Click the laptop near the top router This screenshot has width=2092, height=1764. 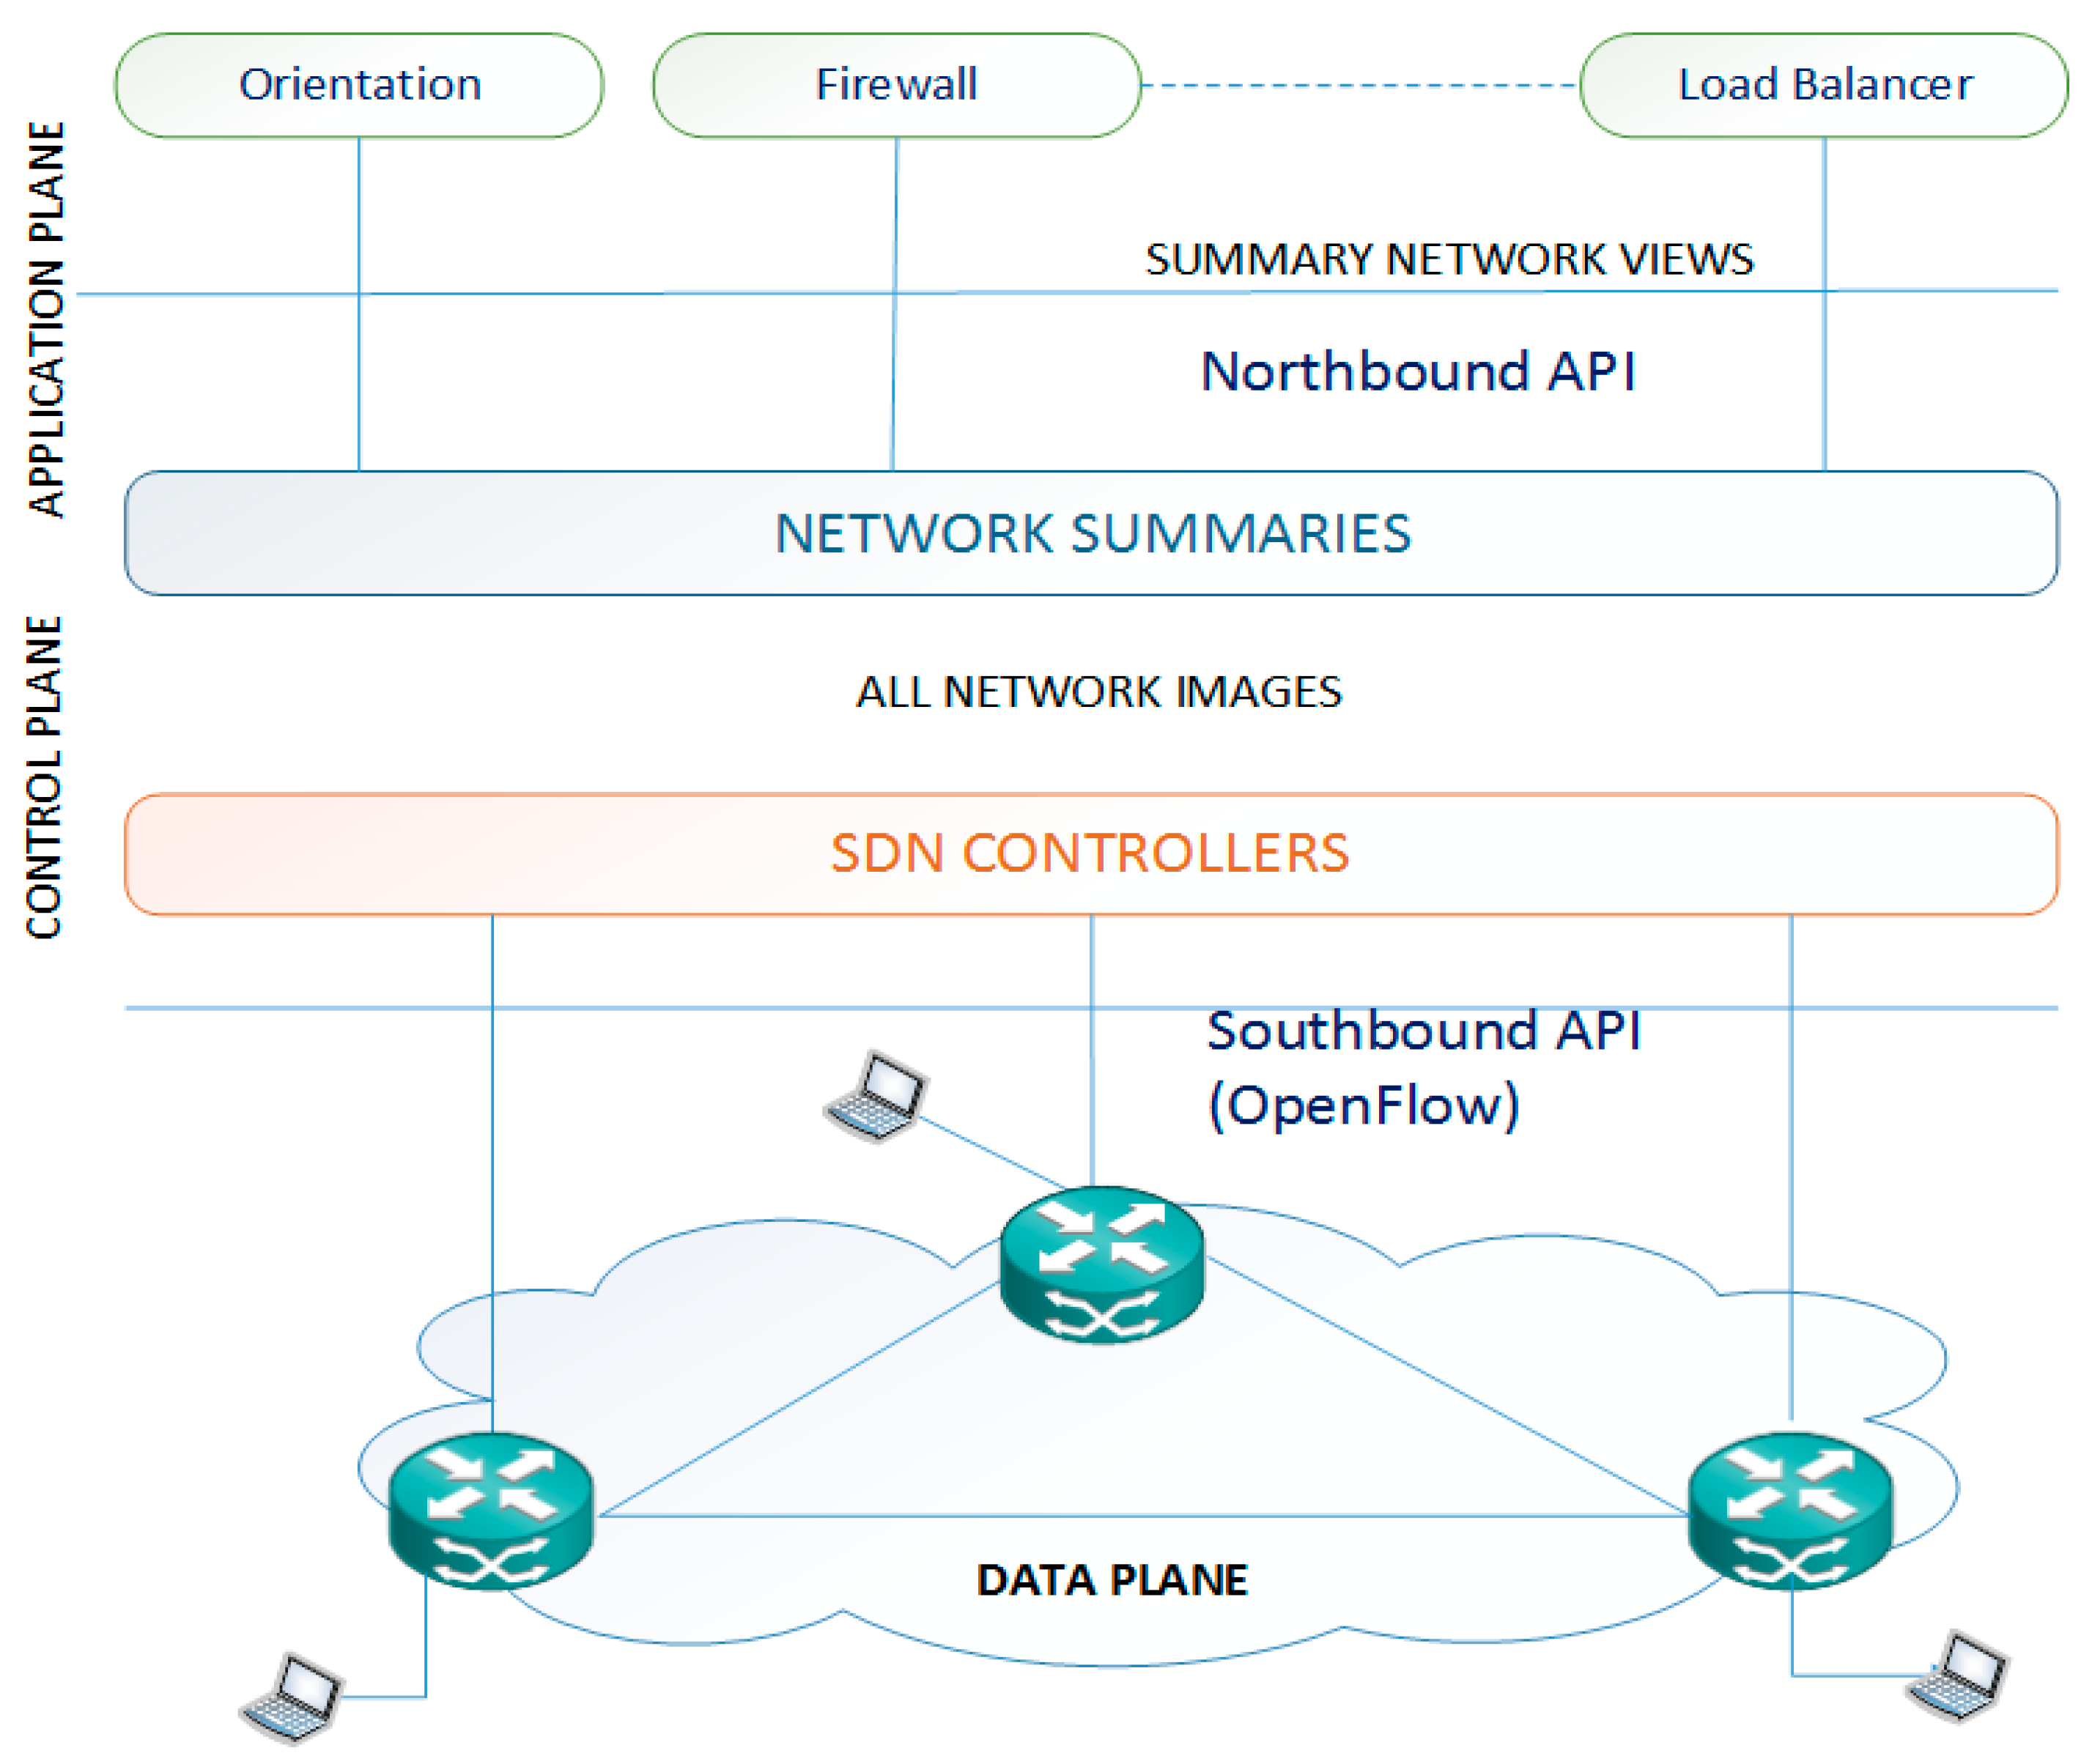[877, 1097]
